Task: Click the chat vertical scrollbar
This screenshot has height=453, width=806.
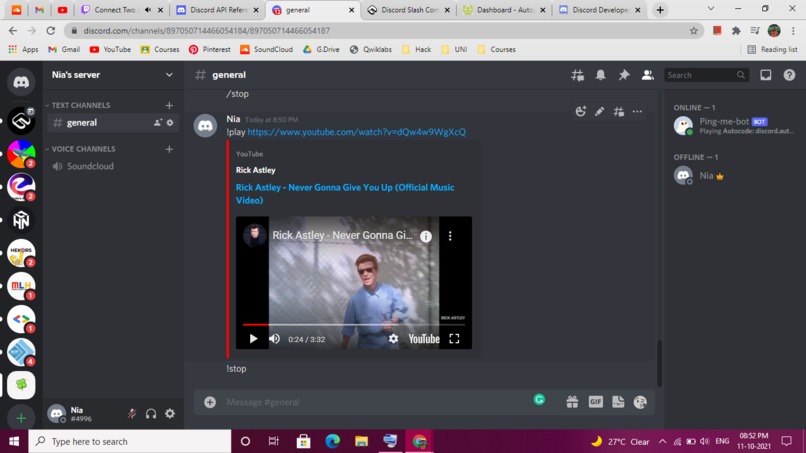Action: click(659, 363)
